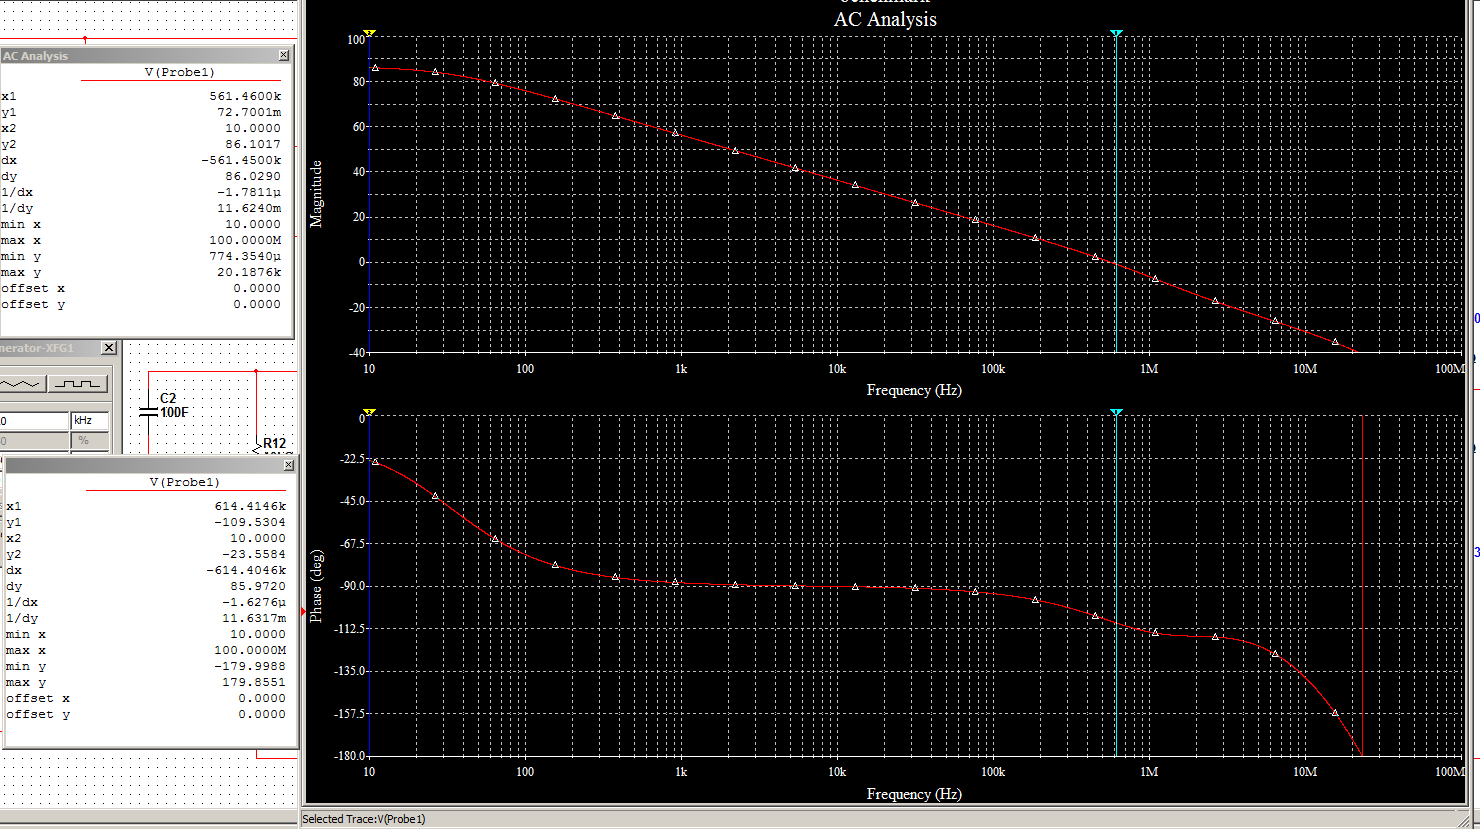Image resolution: width=1480 pixels, height=829 pixels.
Task: Click the 100F capacitor value label
Action: tap(174, 412)
